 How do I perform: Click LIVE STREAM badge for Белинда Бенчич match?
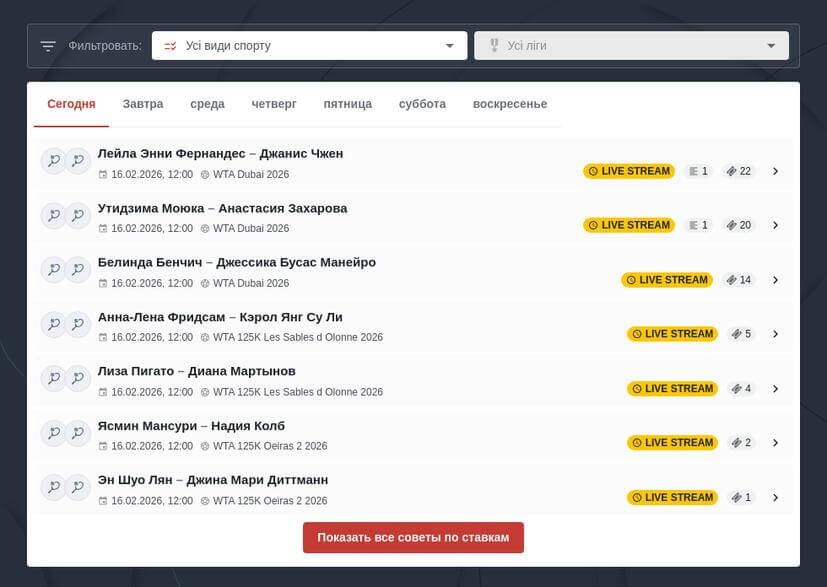pos(667,280)
